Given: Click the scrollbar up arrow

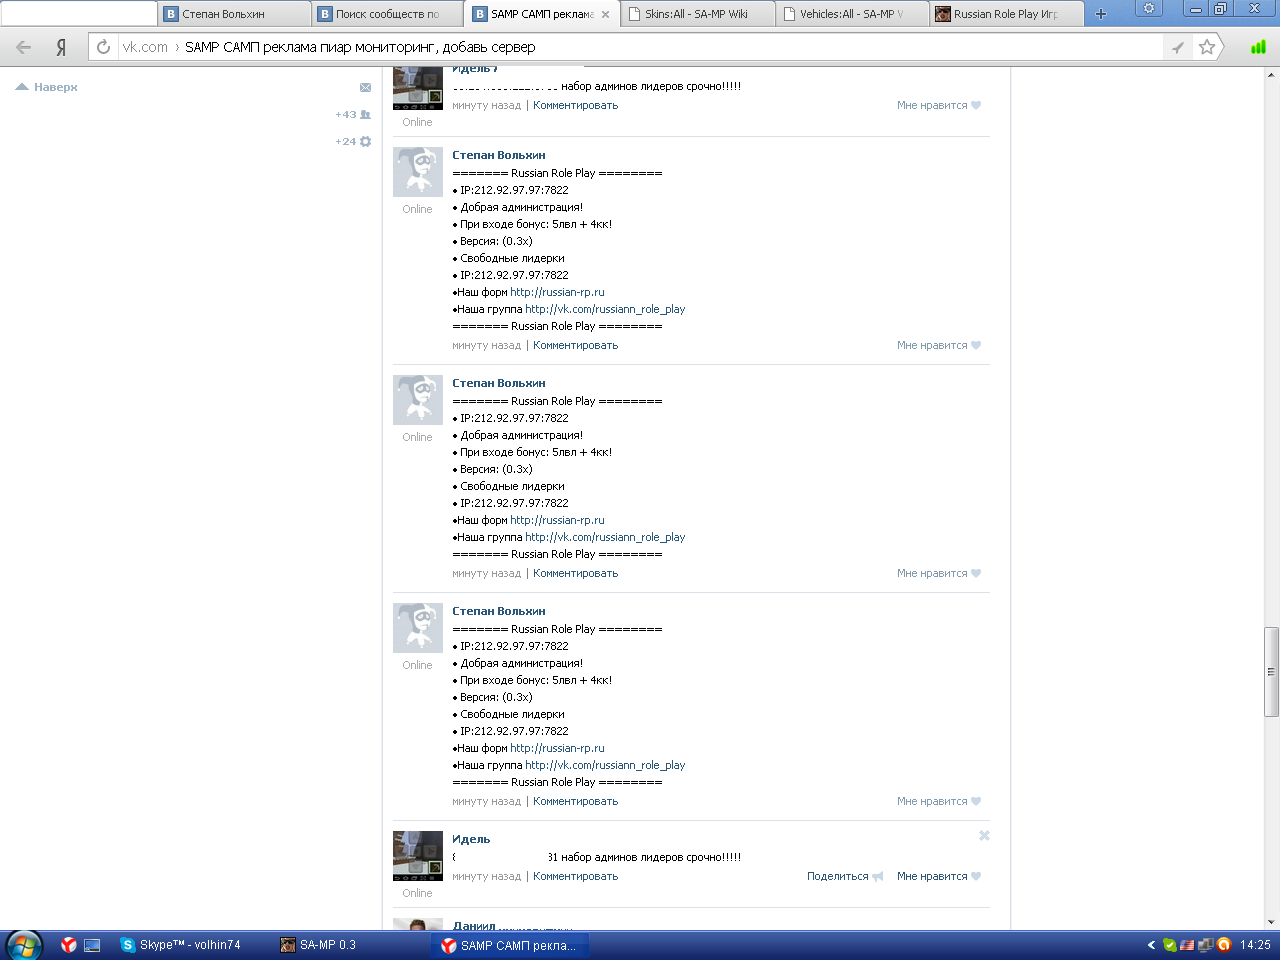Looking at the screenshot, I should tap(1271, 74).
